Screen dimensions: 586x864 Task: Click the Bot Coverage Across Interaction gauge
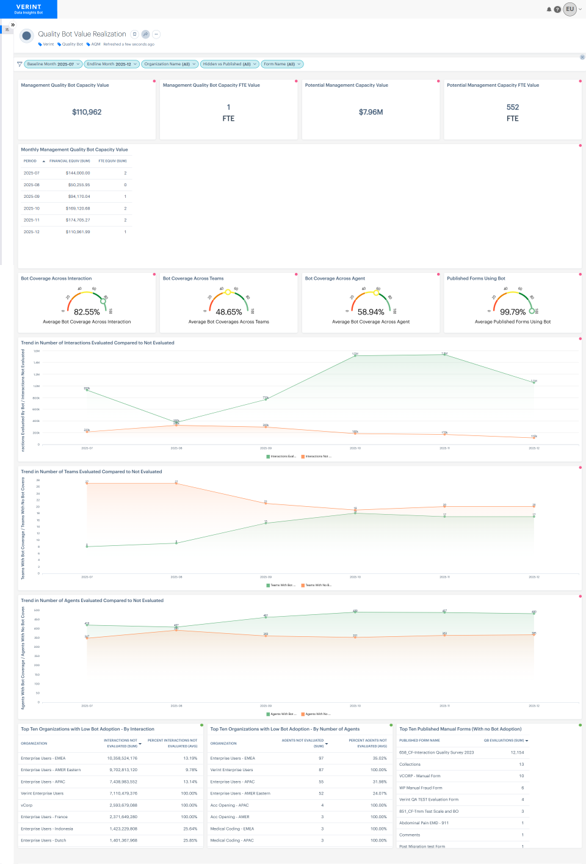87,301
